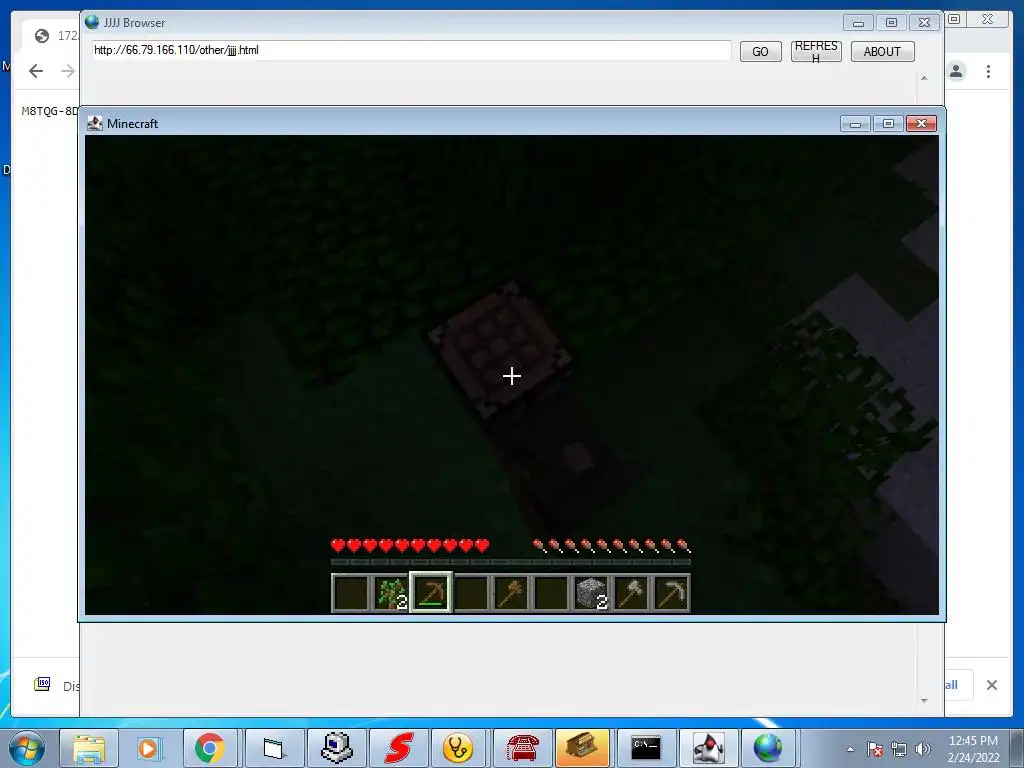Select the oak sapling hotbar slot

pyautogui.click(x=391, y=593)
